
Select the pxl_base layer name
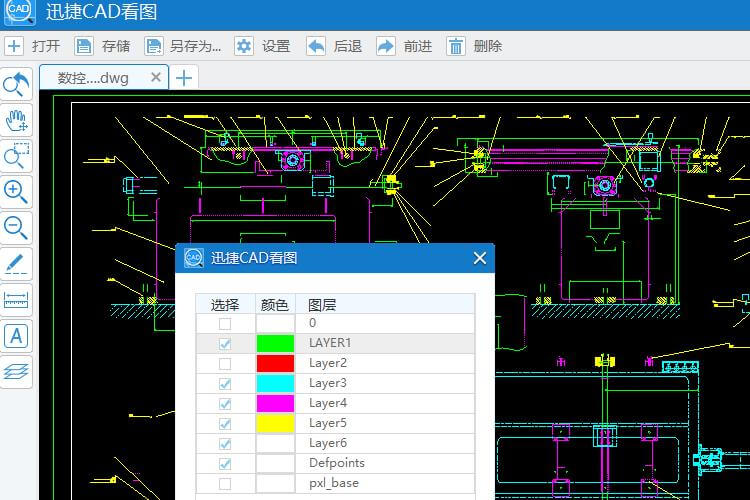point(334,483)
